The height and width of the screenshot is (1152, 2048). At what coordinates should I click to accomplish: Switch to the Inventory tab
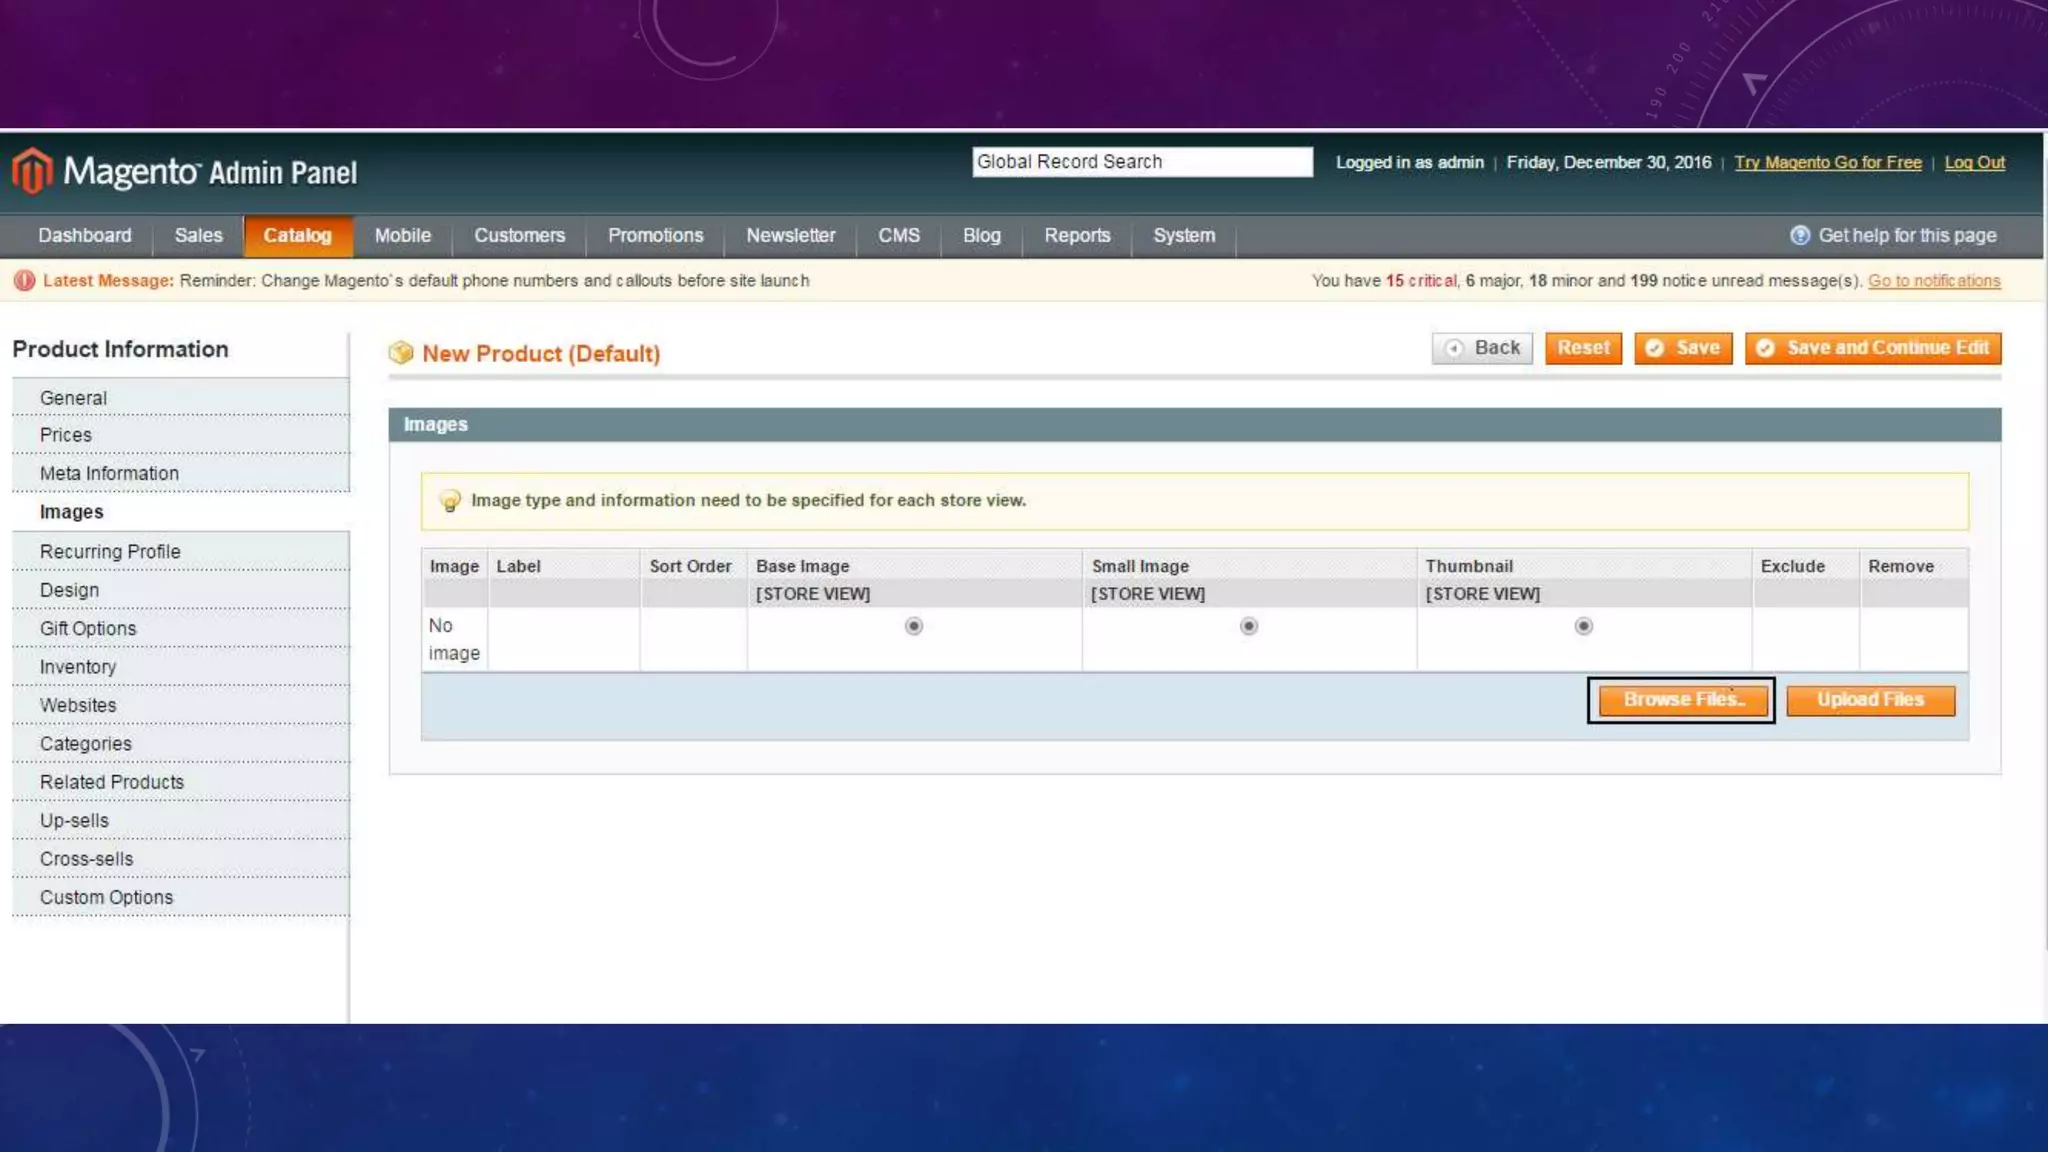tap(78, 667)
